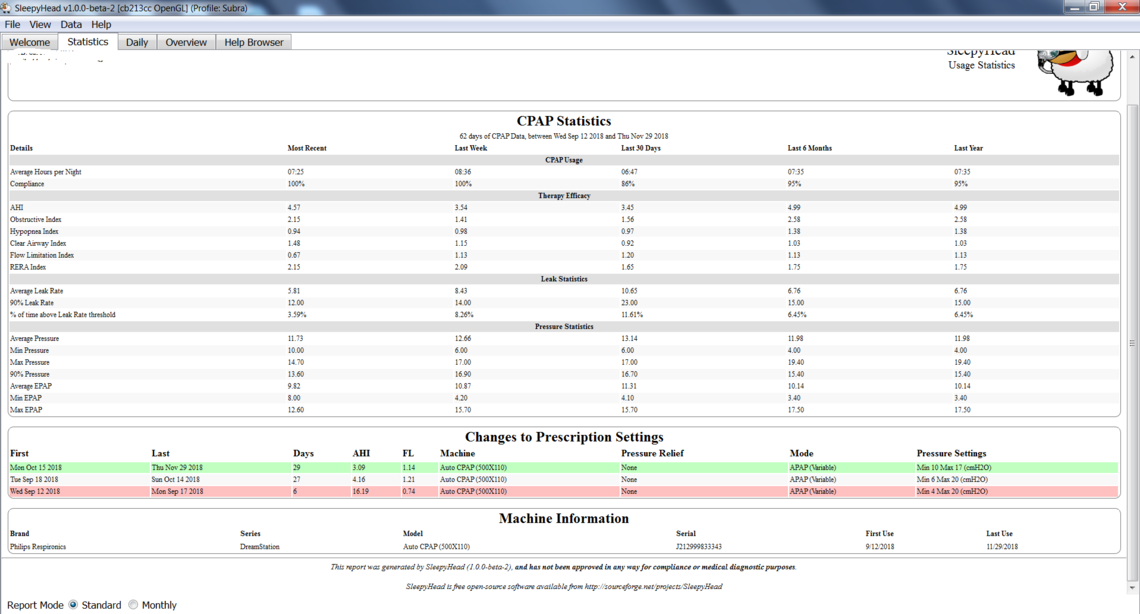Image resolution: width=1140 pixels, height=614 pixels.
Task: Click the Therapy Efficacy section header
Action: click(563, 195)
